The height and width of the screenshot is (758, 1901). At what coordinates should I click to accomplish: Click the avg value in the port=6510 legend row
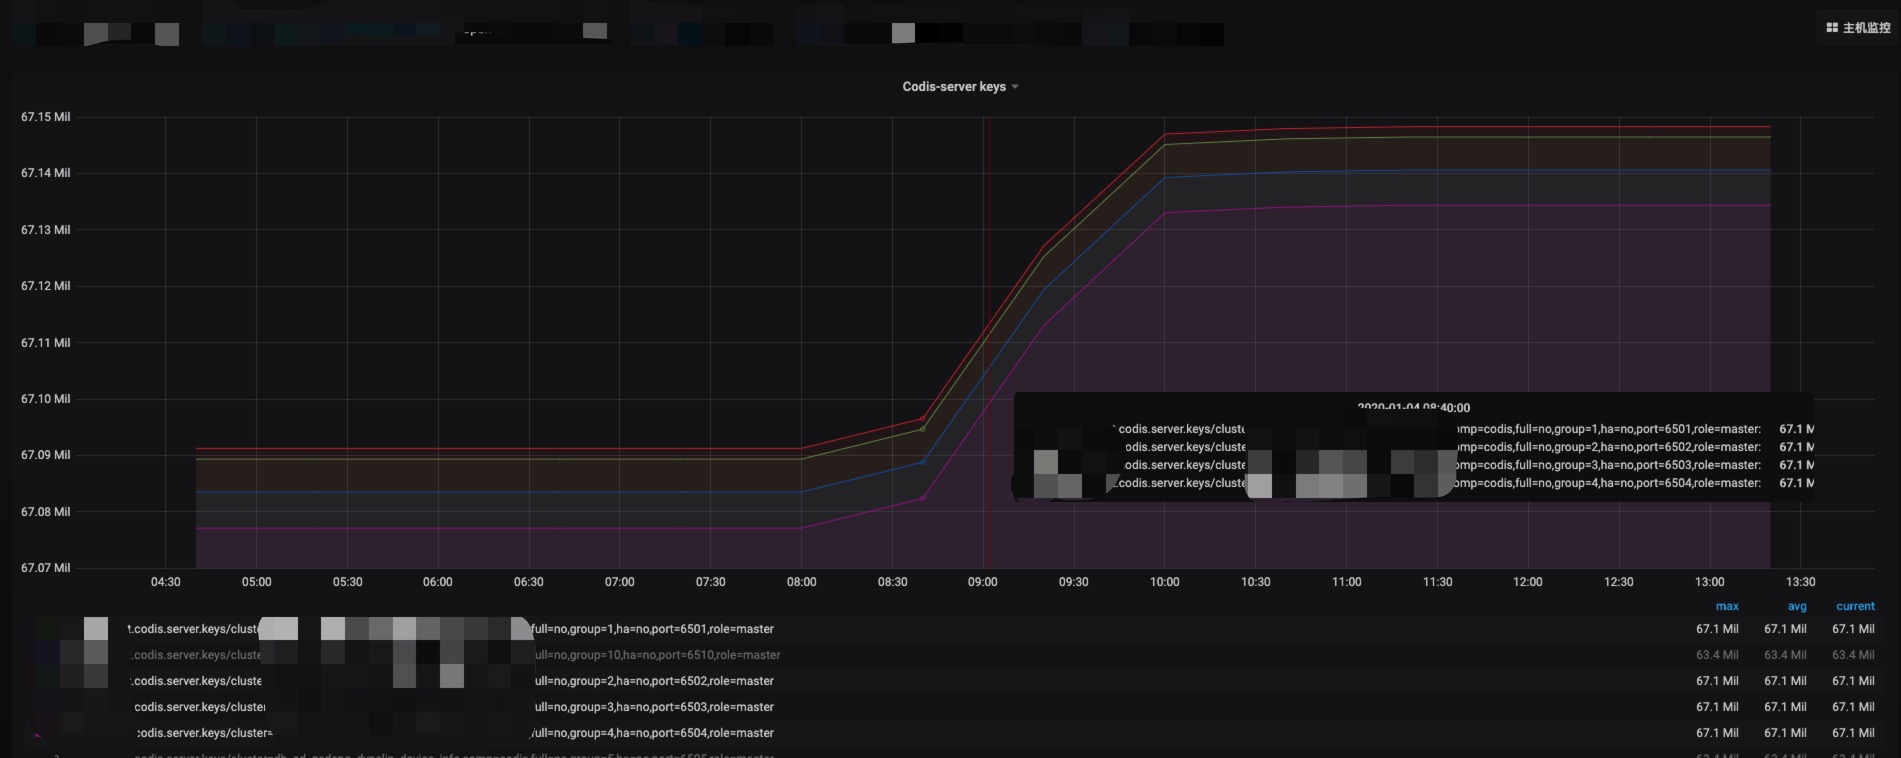(1785, 655)
